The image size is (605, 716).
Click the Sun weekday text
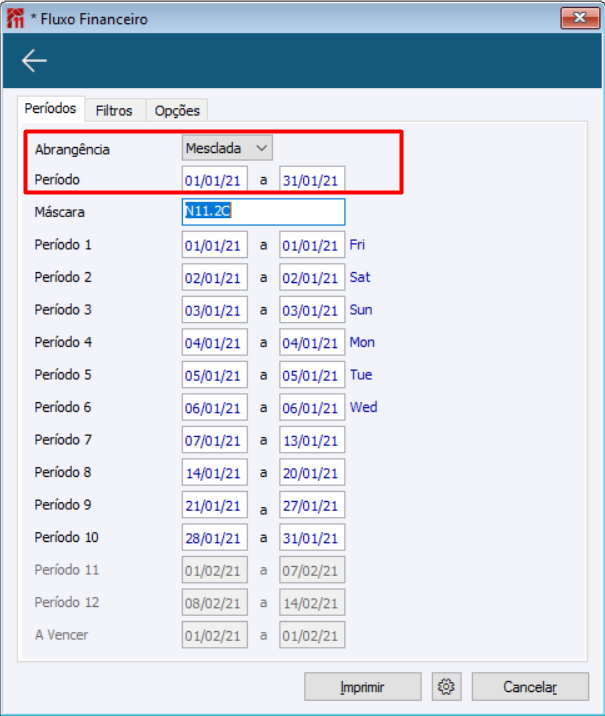tap(361, 310)
